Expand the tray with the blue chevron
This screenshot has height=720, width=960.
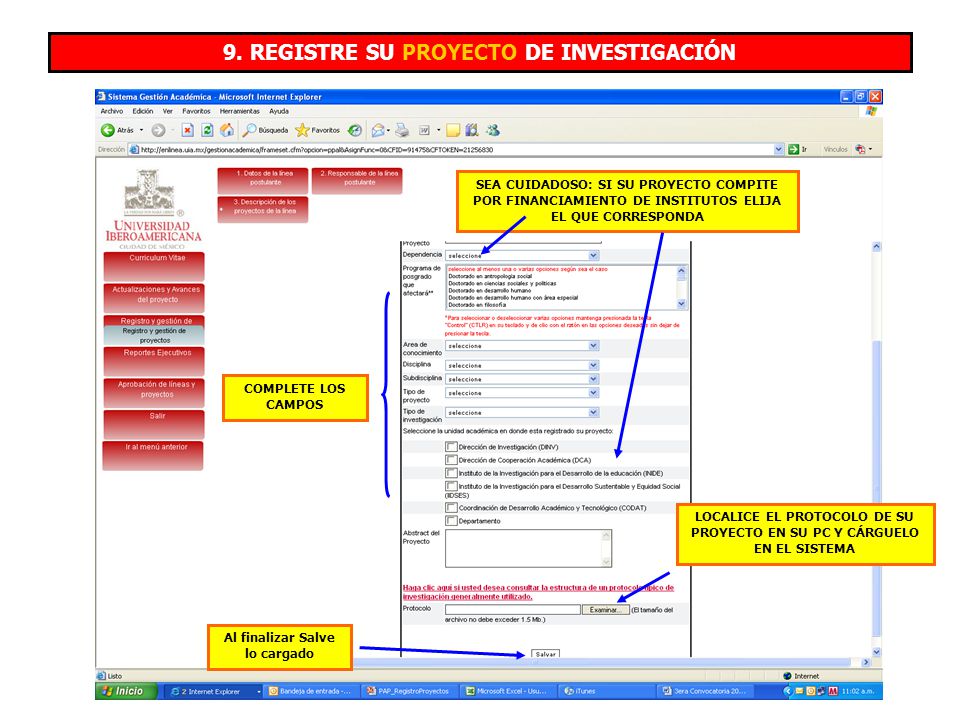pyautogui.click(x=787, y=691)
